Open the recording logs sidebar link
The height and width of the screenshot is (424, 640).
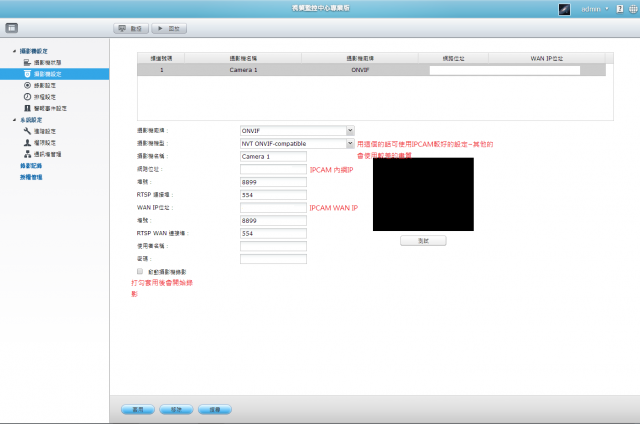pos(31,166)
